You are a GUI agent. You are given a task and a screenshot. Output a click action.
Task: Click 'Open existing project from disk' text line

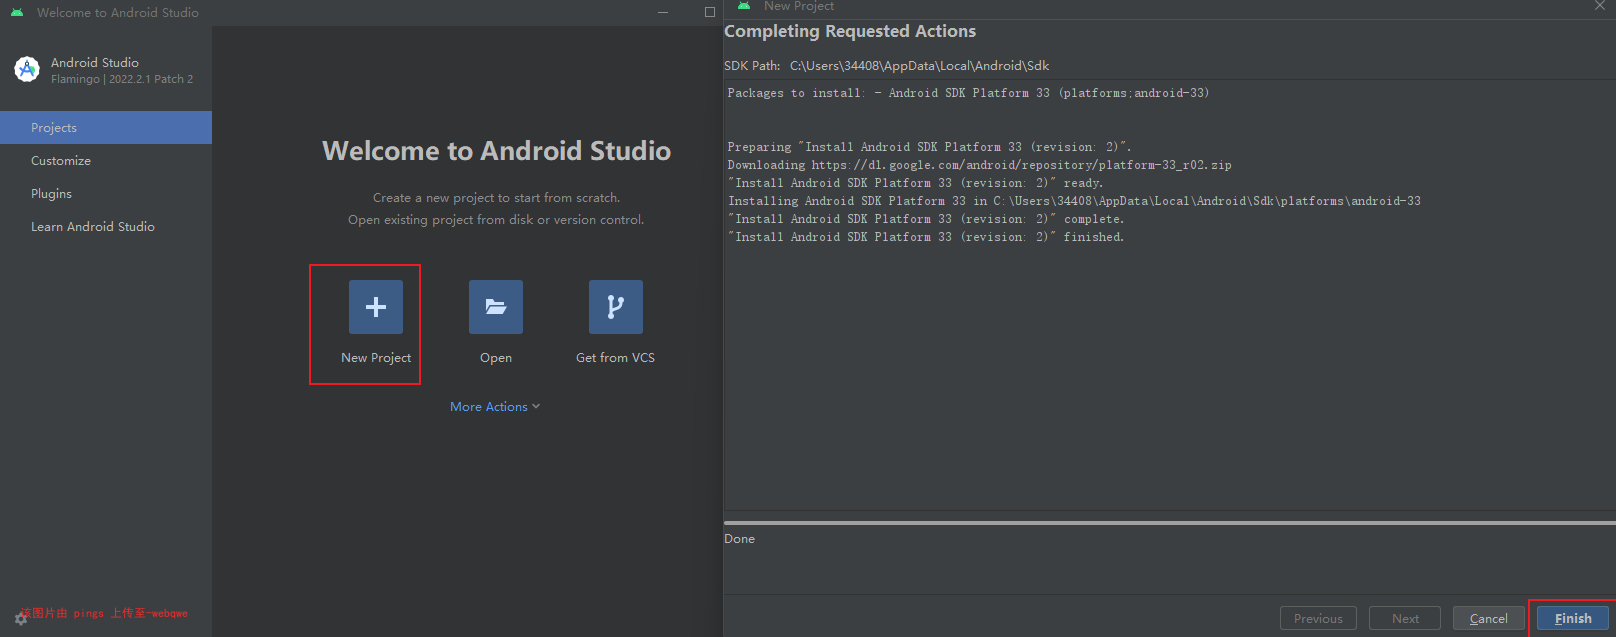[496, 220]
